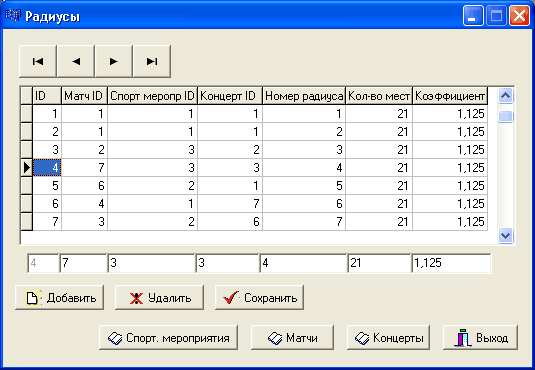This screenshot has width=535, height=370.
Task: Click current-row indicator arrow for ID 4
Action: 27,168
